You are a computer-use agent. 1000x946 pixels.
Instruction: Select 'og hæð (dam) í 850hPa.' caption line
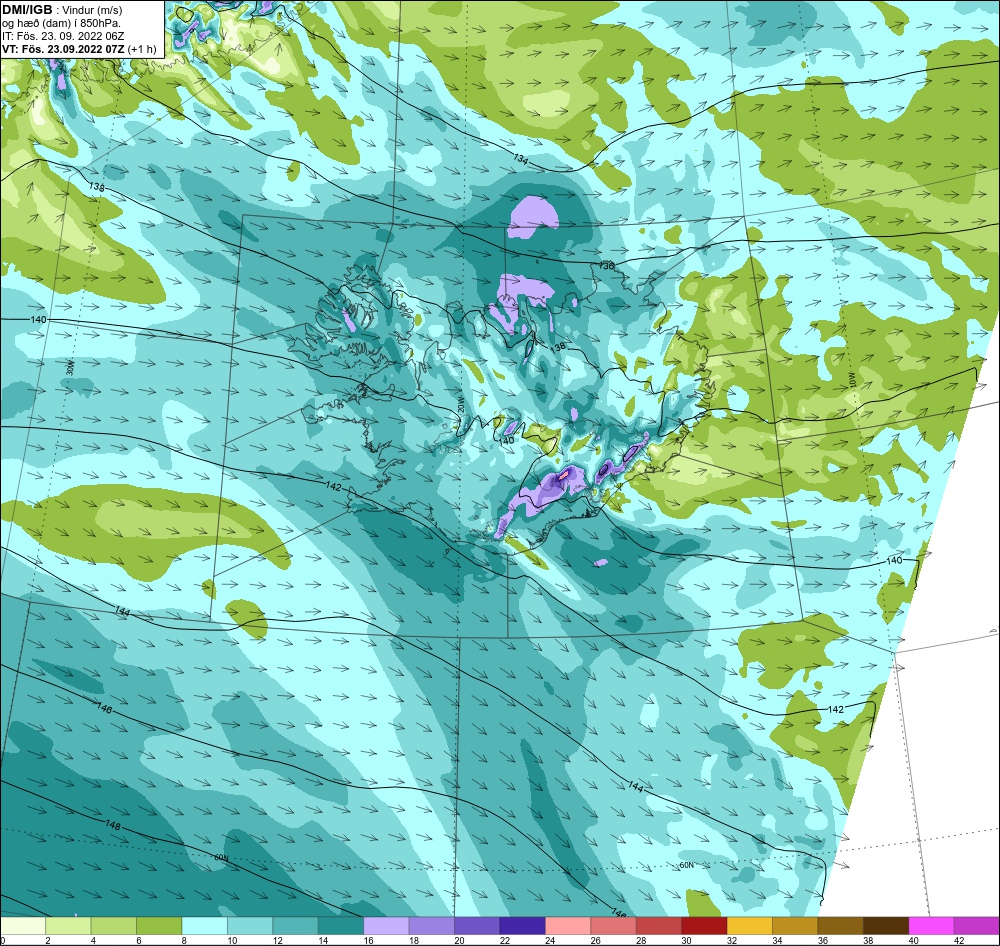click(x=62, y=23)
